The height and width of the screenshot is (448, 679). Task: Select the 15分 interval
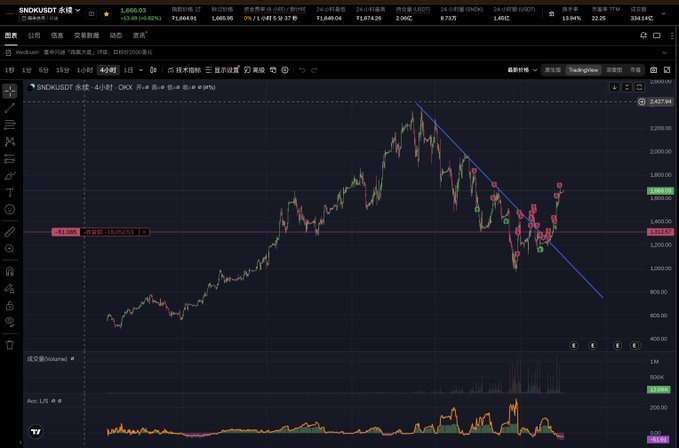63,70
